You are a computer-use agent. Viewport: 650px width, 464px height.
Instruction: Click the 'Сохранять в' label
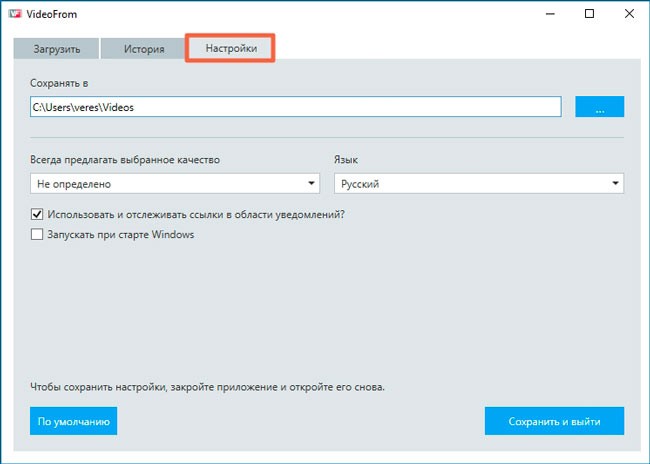(59, 83)
